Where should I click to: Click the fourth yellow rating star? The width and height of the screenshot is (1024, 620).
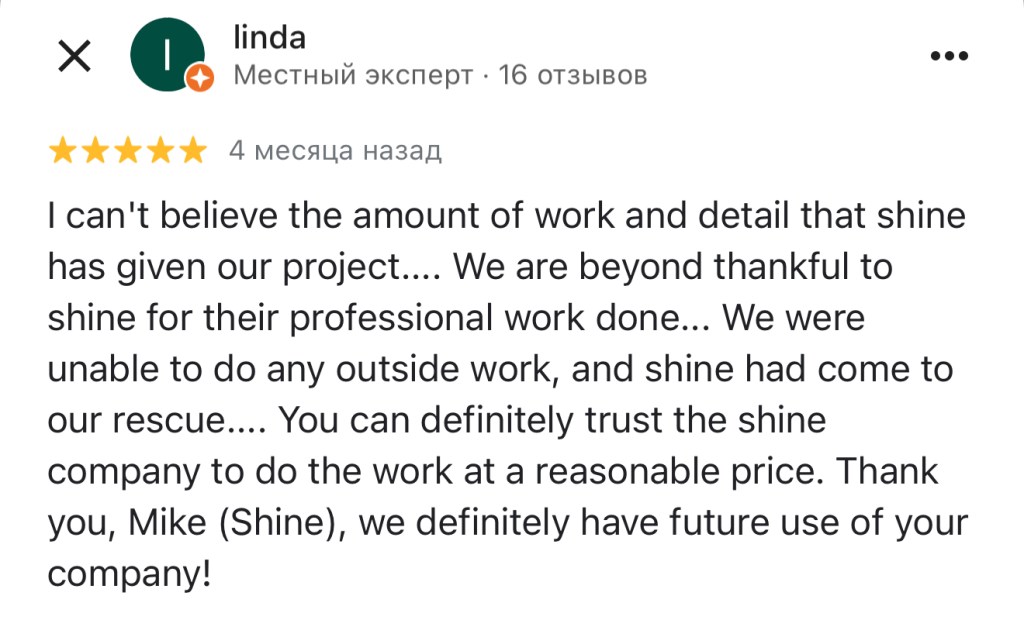tap(159, 151)
